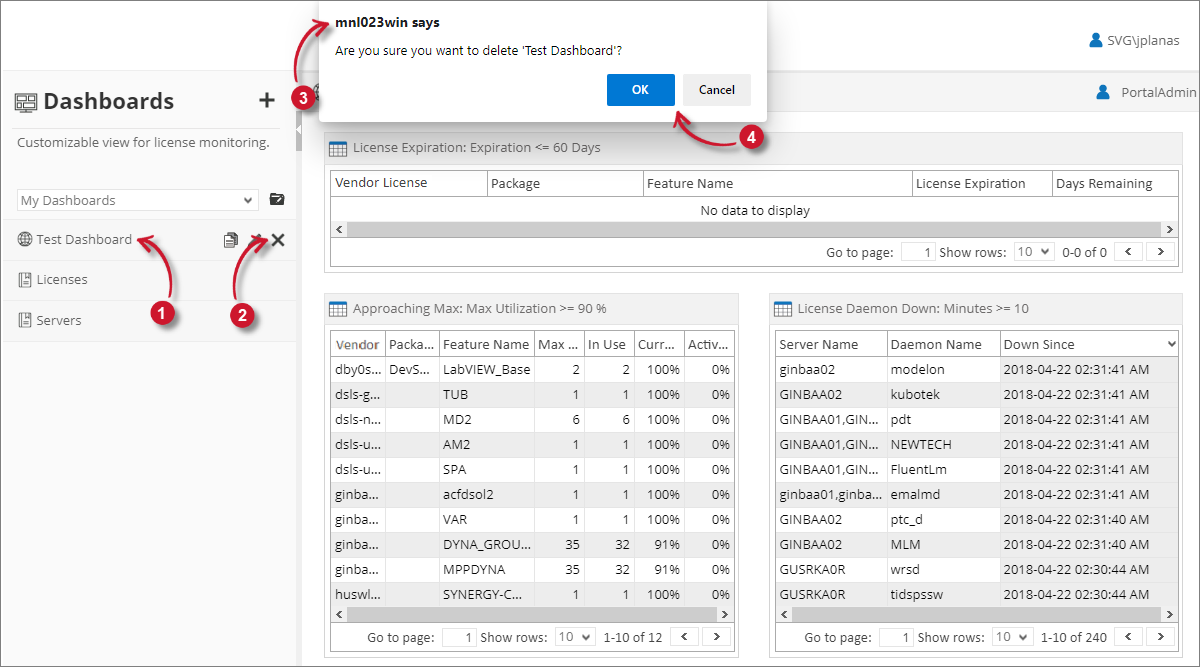Sort by License Expiration column header

(x=982, y=183)
